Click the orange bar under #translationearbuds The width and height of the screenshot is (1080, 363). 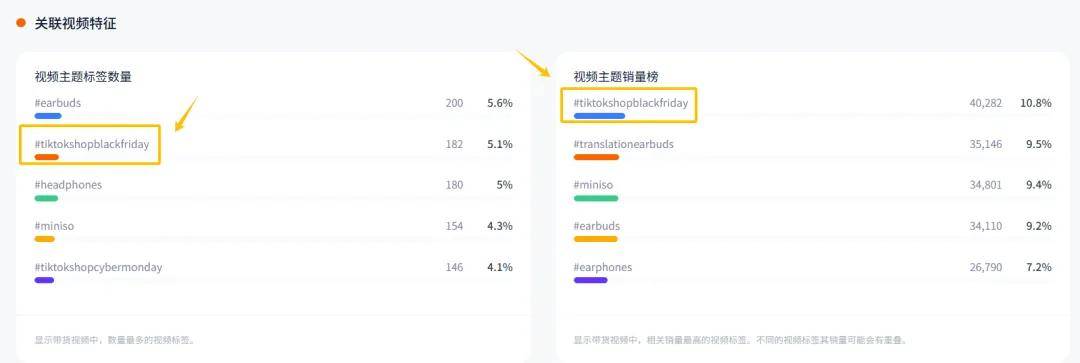(x=596, y=157)
